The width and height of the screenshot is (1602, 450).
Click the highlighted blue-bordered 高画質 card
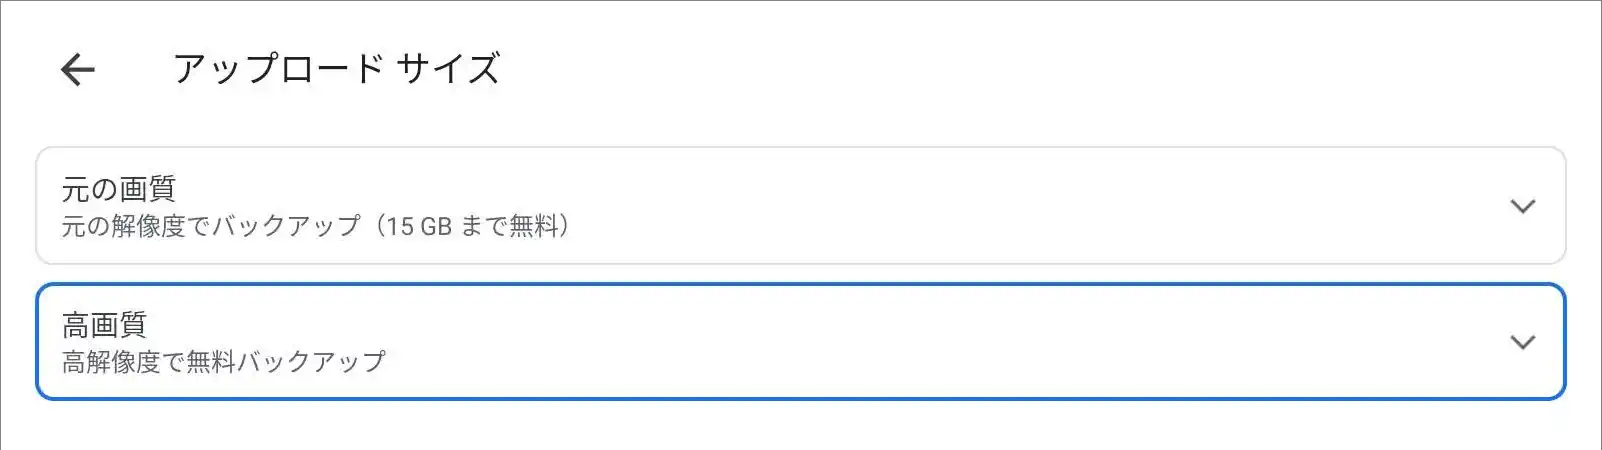pyautogui.click(x=800, y=342)
